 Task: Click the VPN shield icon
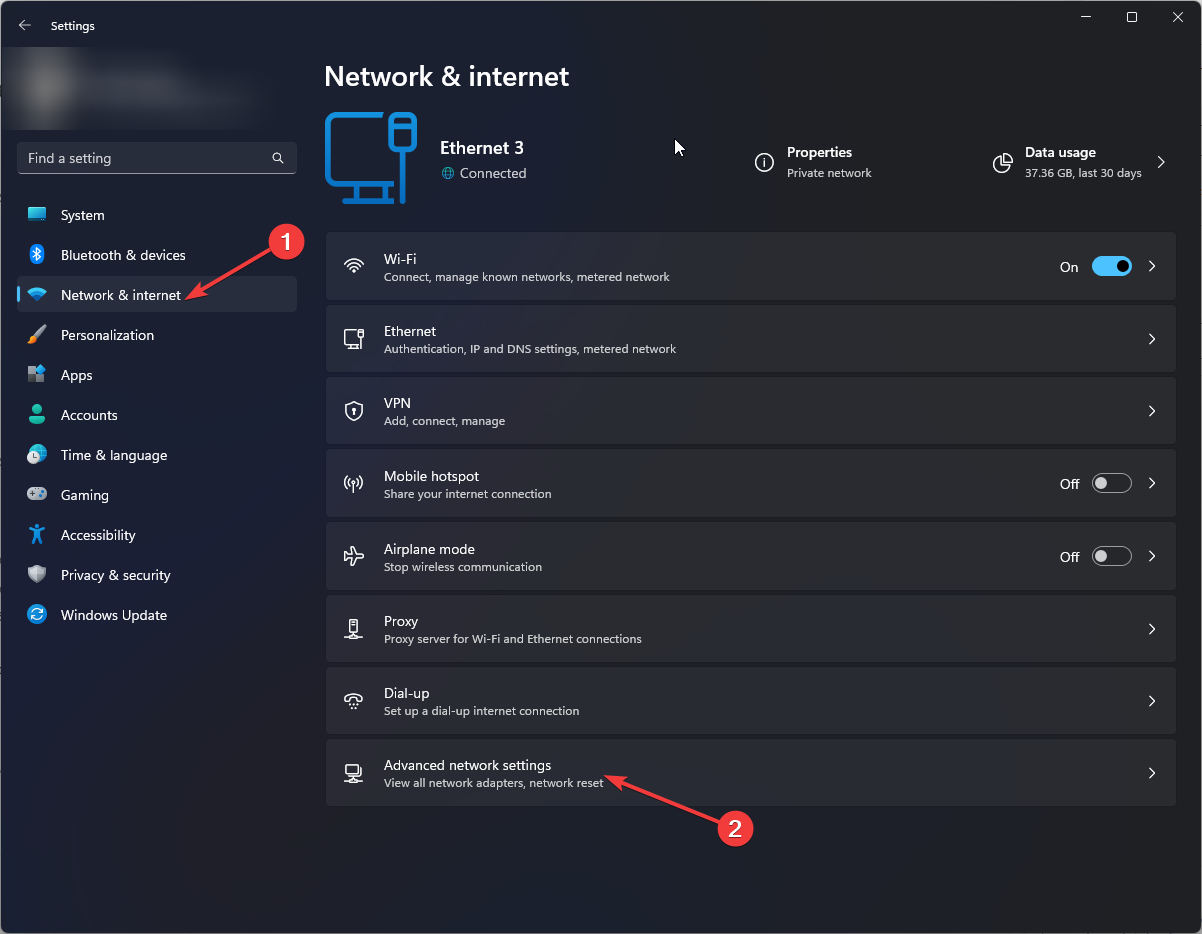pos(353,411)
